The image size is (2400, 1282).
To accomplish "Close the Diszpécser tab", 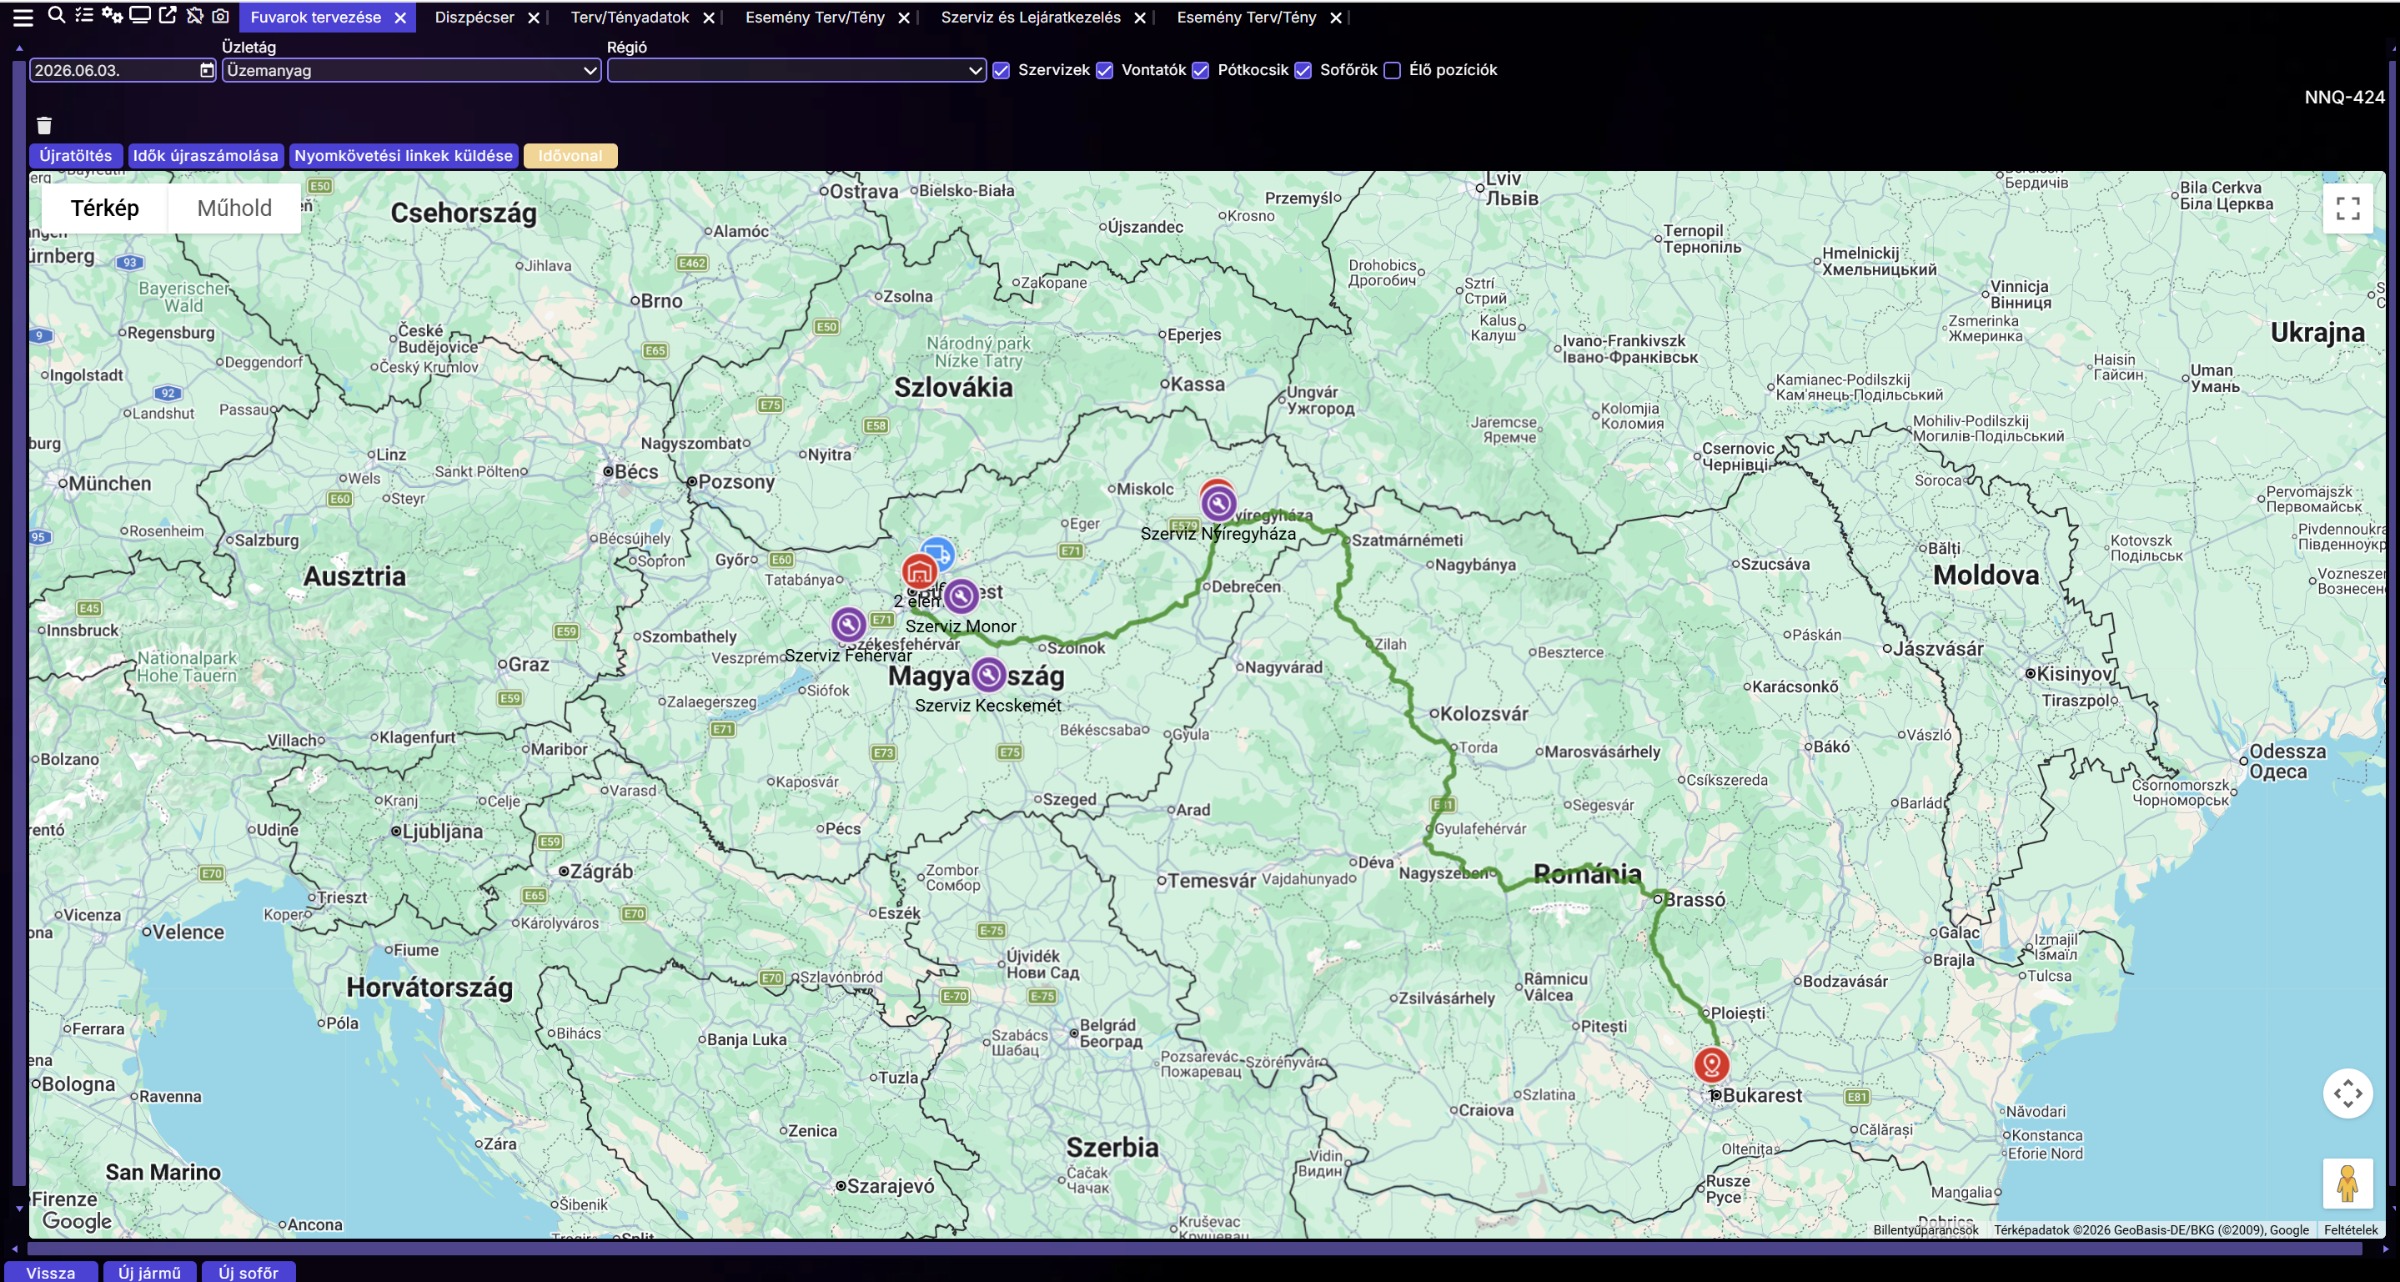I will pyautogui.click(x=534, y=18).
